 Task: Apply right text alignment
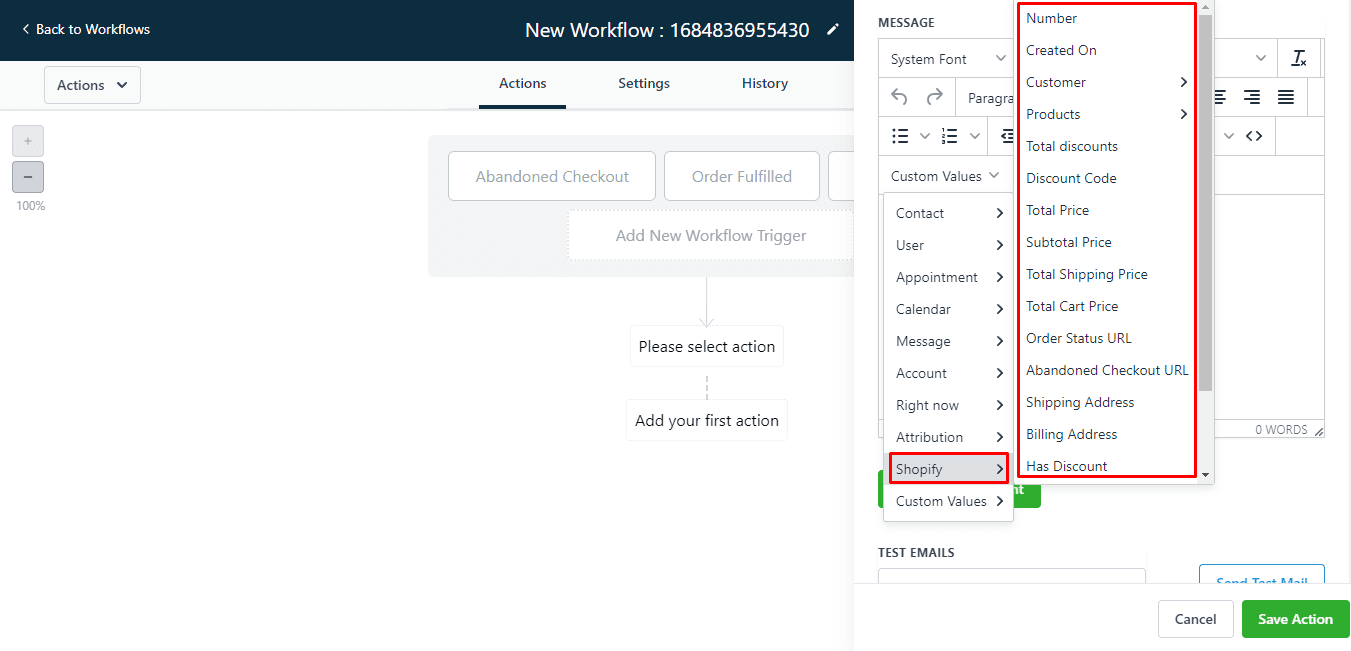click(x=1251, y=97)
